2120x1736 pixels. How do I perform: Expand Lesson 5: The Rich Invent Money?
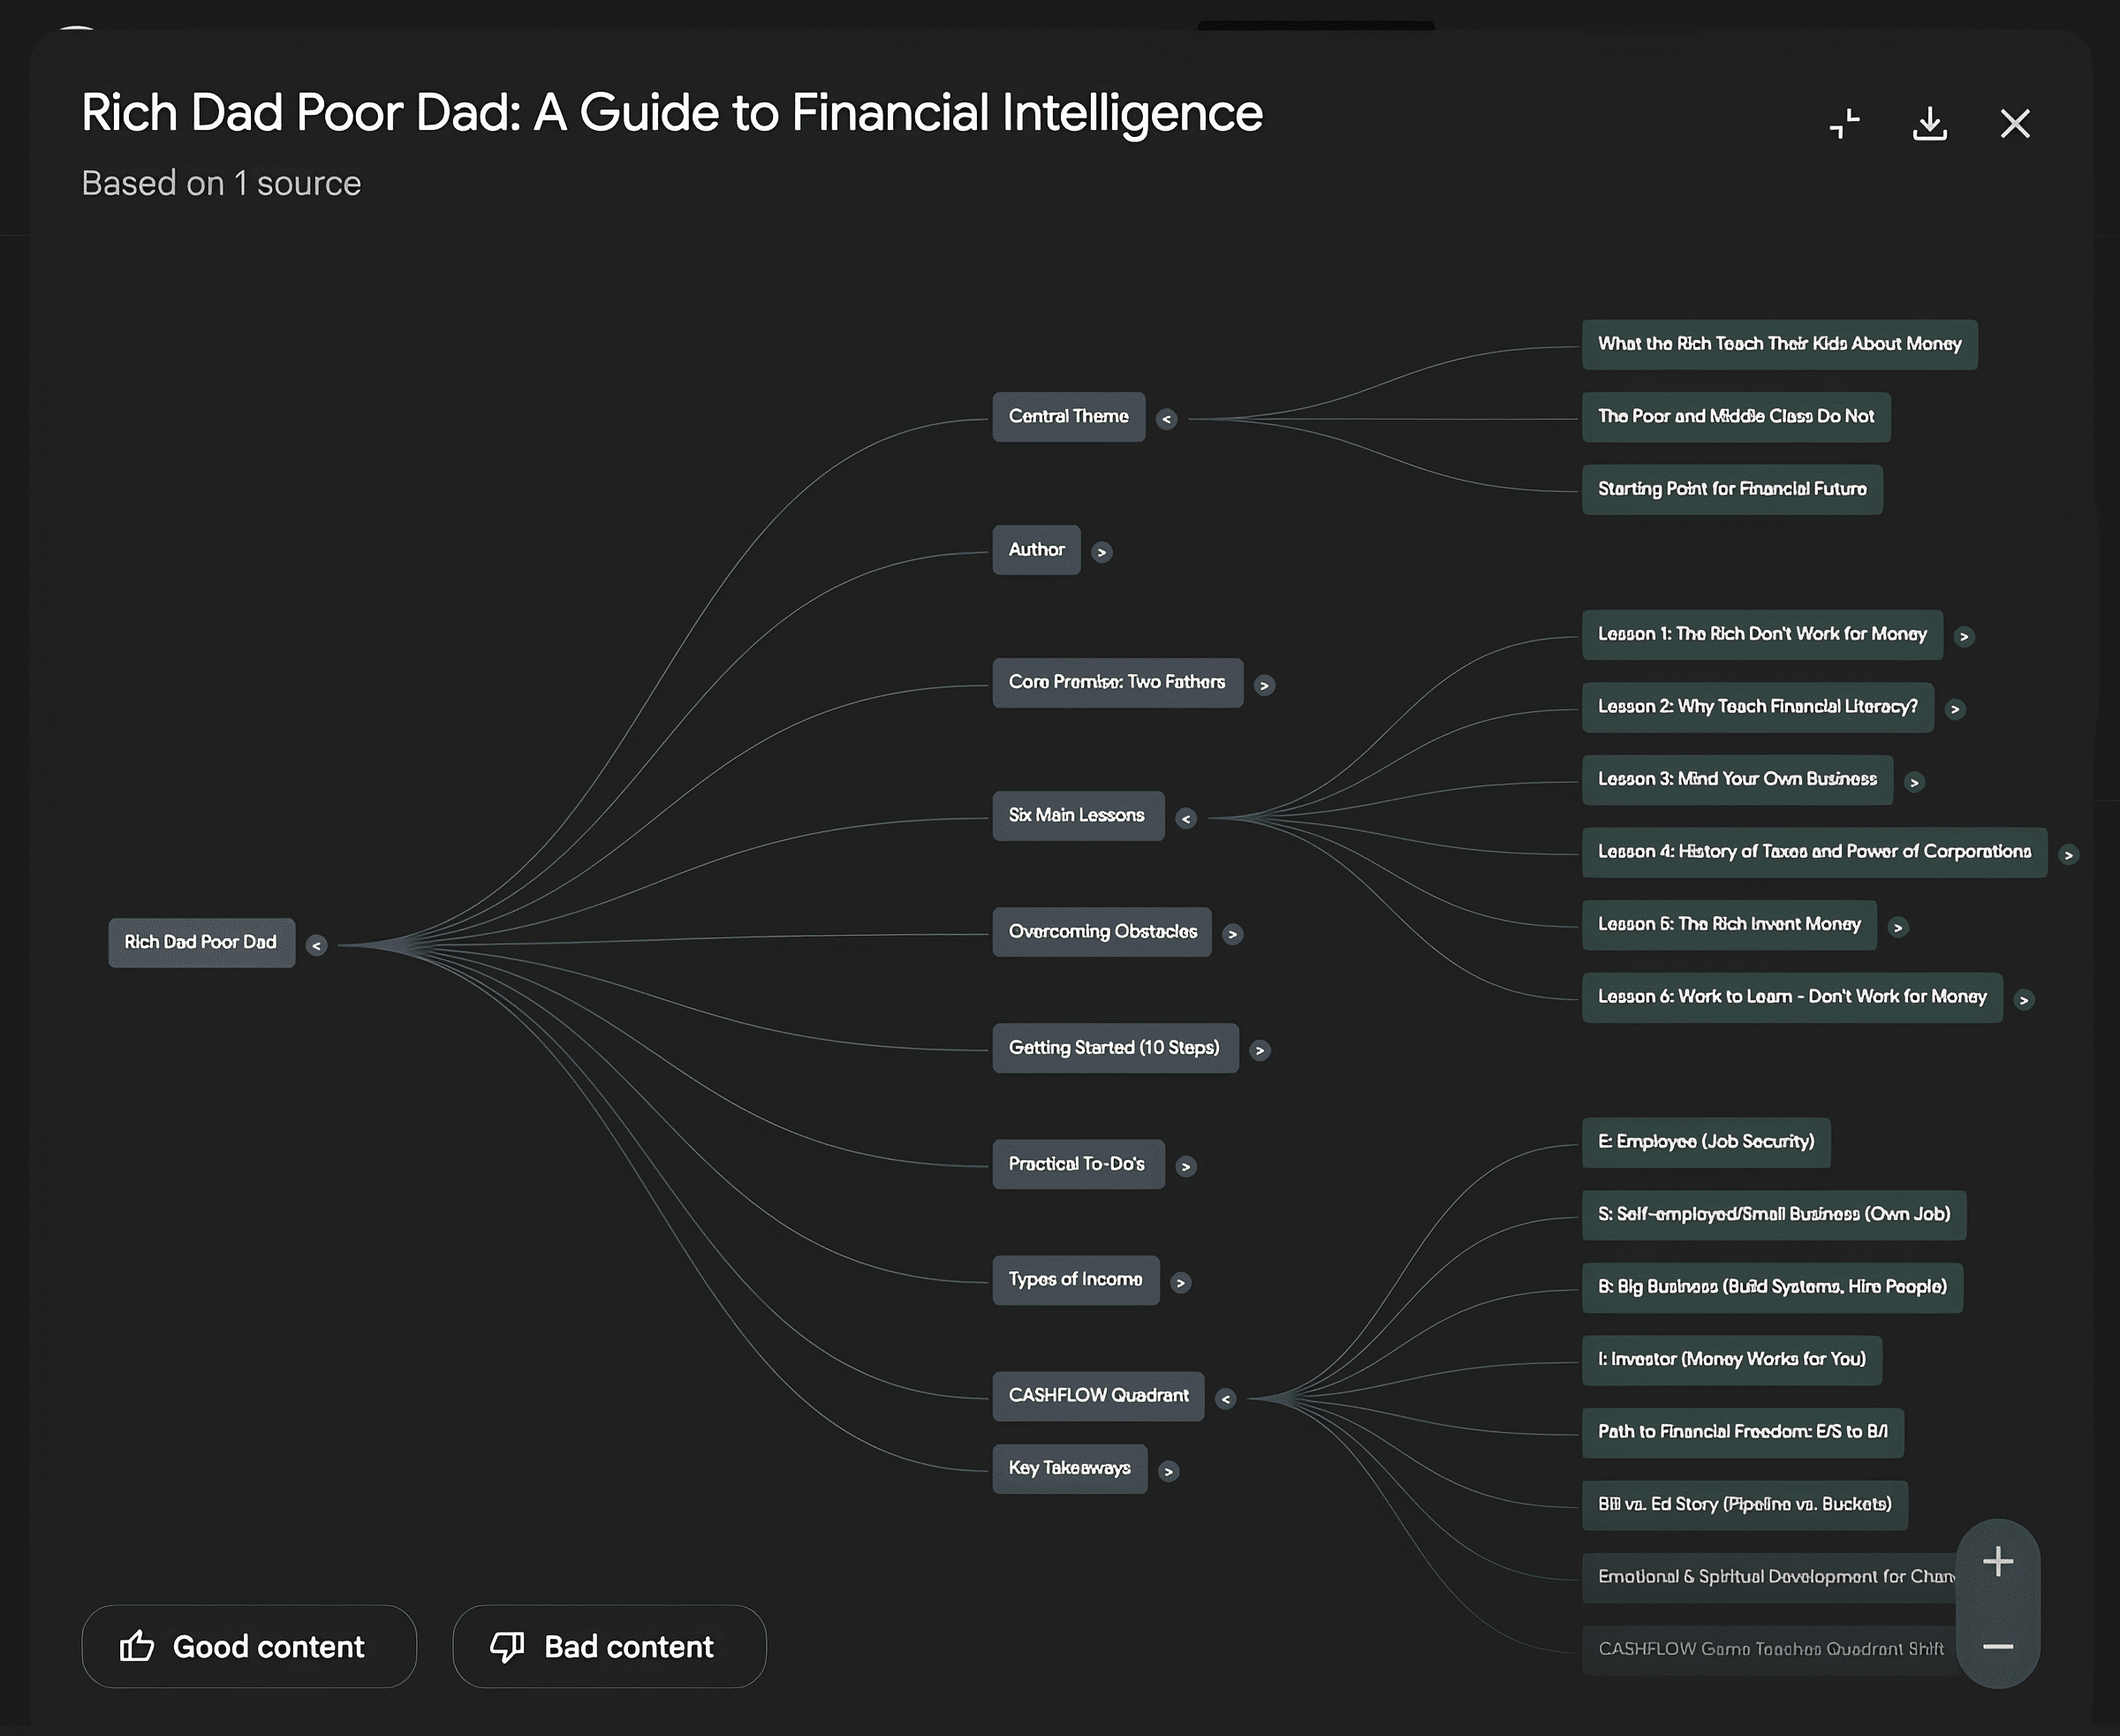[1898, 927]
